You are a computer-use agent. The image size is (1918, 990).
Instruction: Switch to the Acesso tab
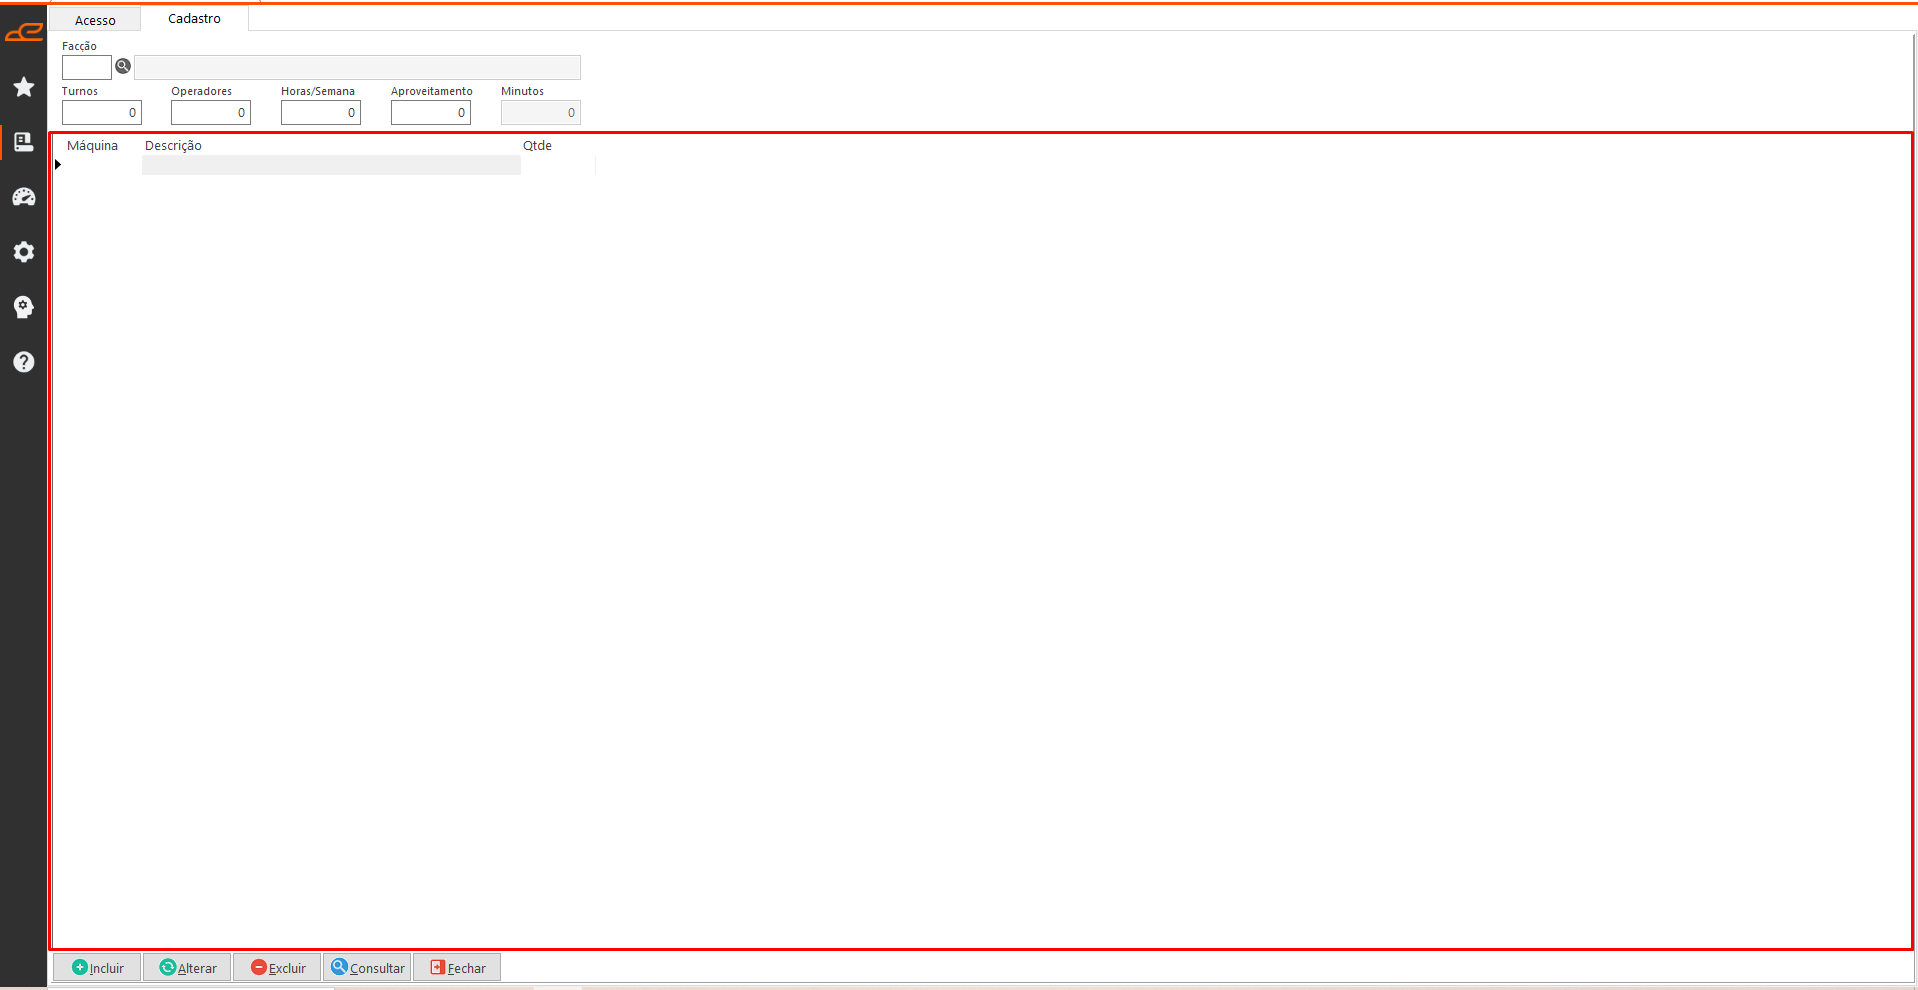click(95, 20)
